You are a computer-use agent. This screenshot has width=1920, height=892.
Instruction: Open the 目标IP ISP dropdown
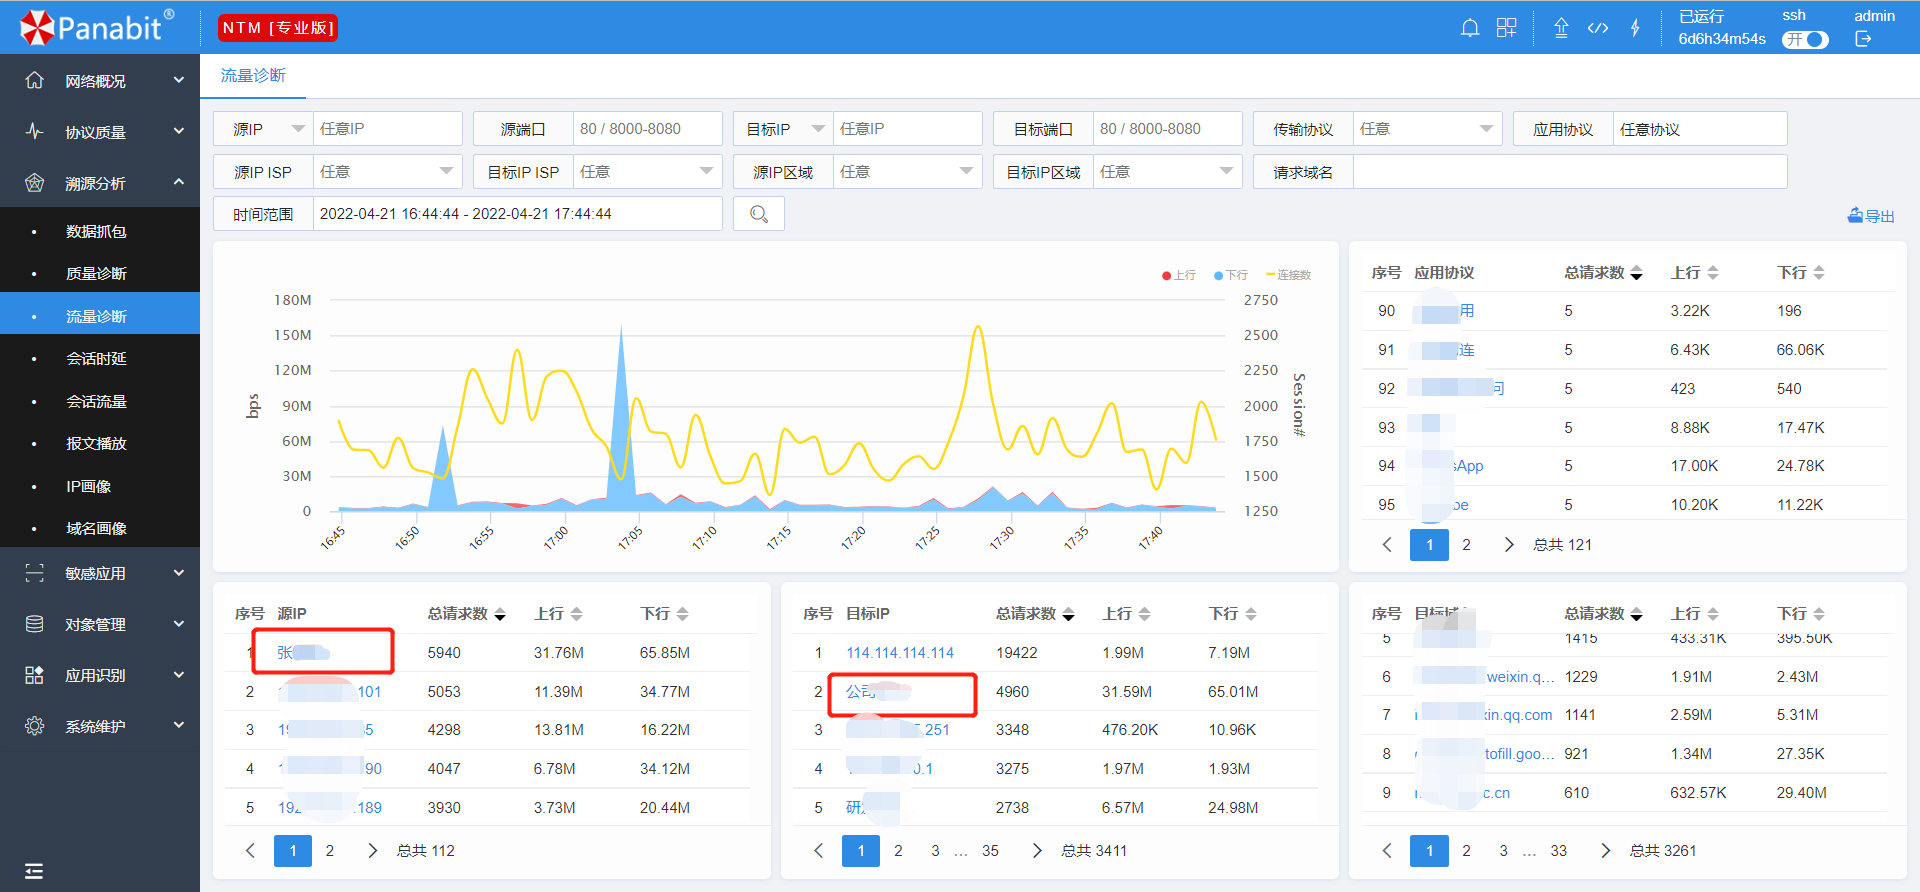coord(647,172)
